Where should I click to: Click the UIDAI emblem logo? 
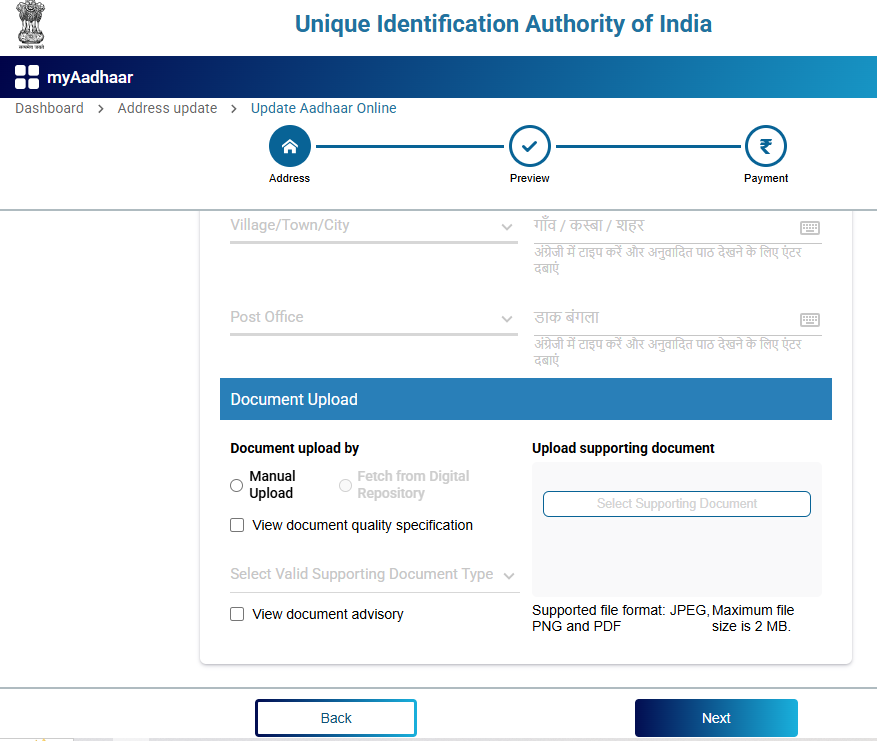coord(31,25)
